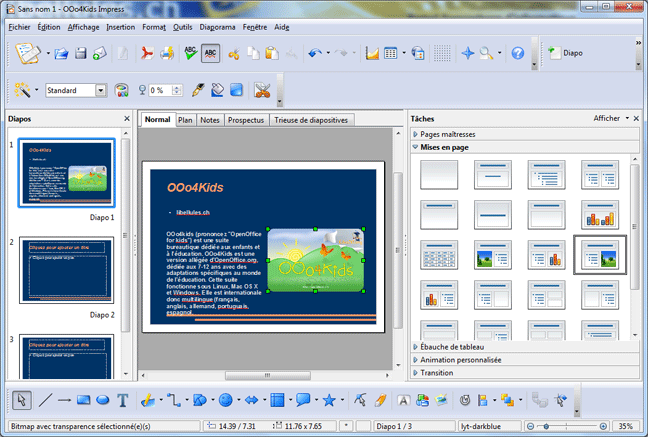Click the Copy icon
The width and height of the screenshot is (648, 437).
point(253,53)
